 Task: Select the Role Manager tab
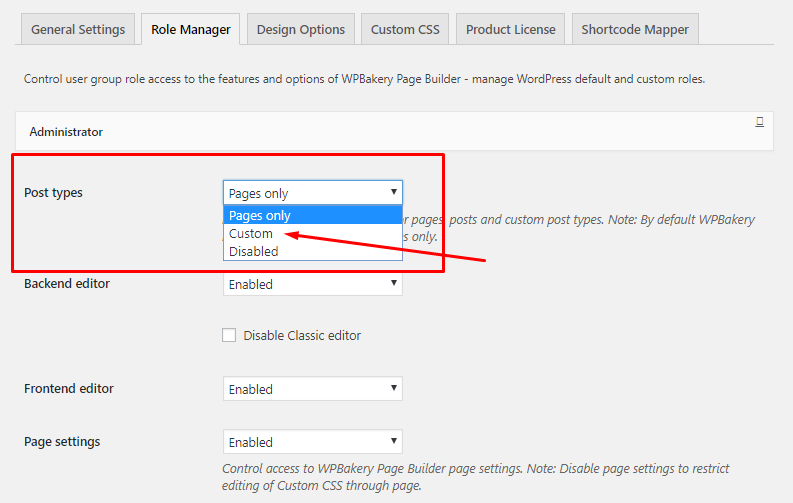(x=190, y=29)
